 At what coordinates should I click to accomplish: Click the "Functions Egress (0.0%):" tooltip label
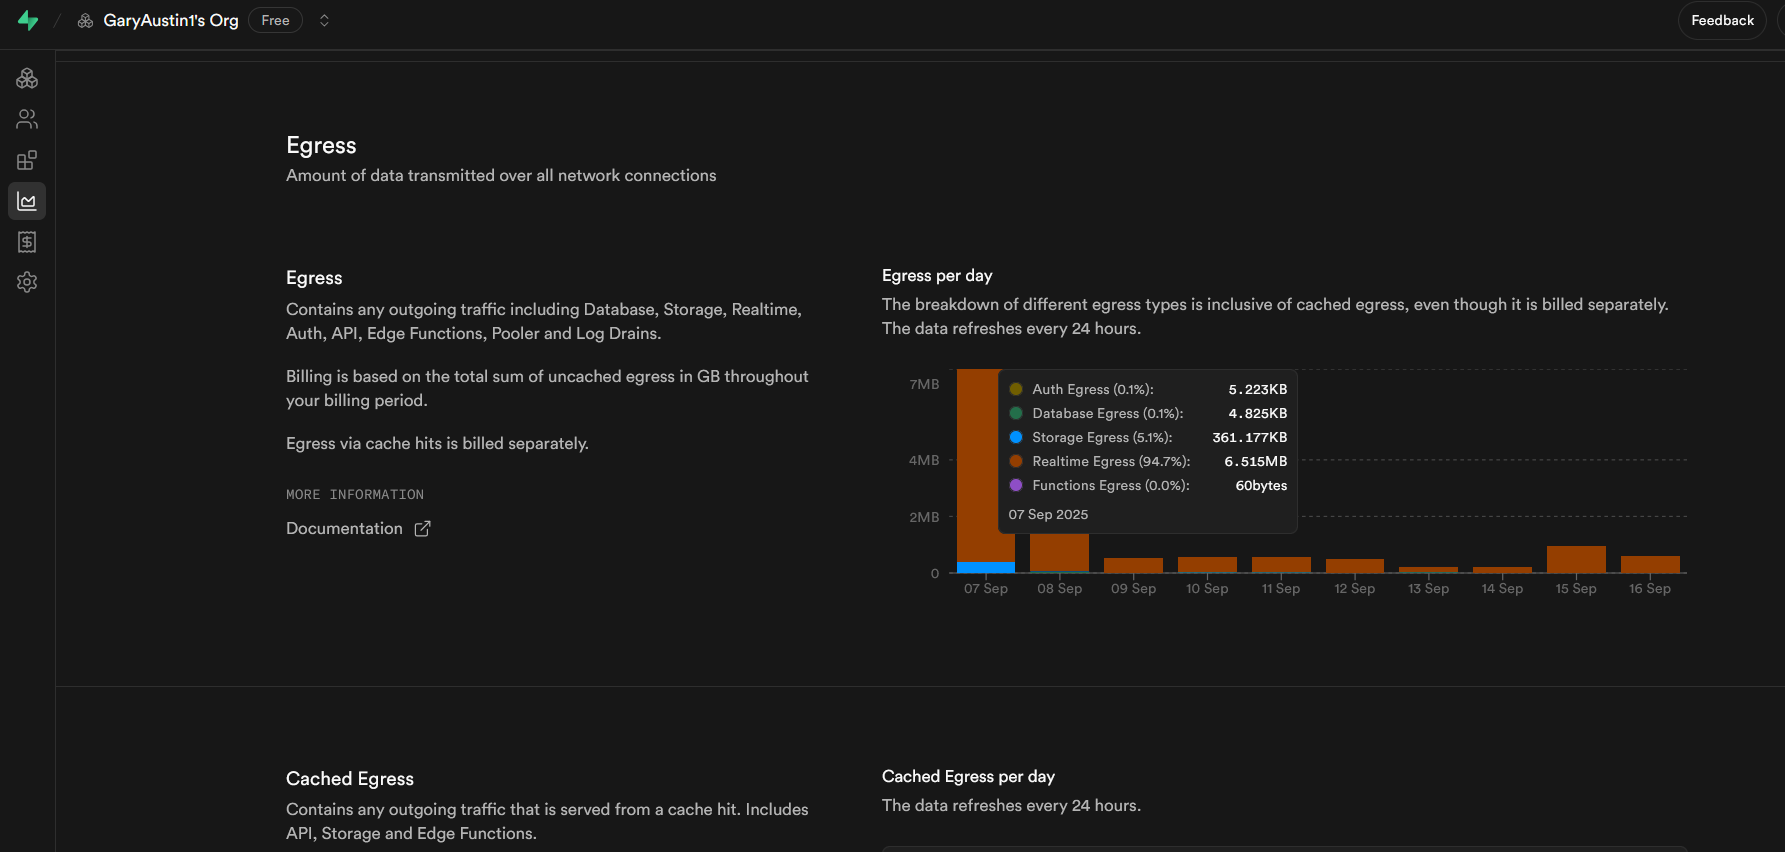click(x=1111, y=485)
